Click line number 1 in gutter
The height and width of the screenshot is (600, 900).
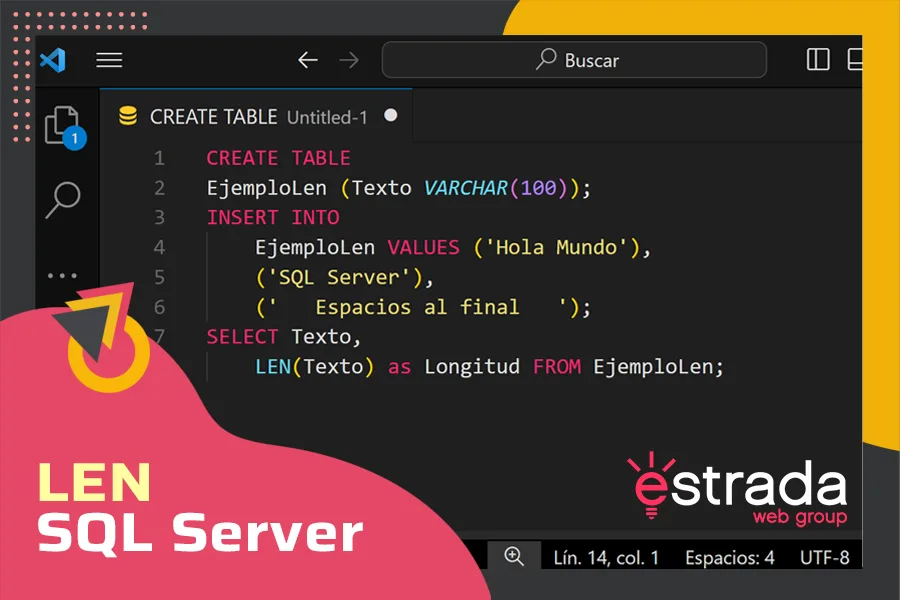(159, 158)
